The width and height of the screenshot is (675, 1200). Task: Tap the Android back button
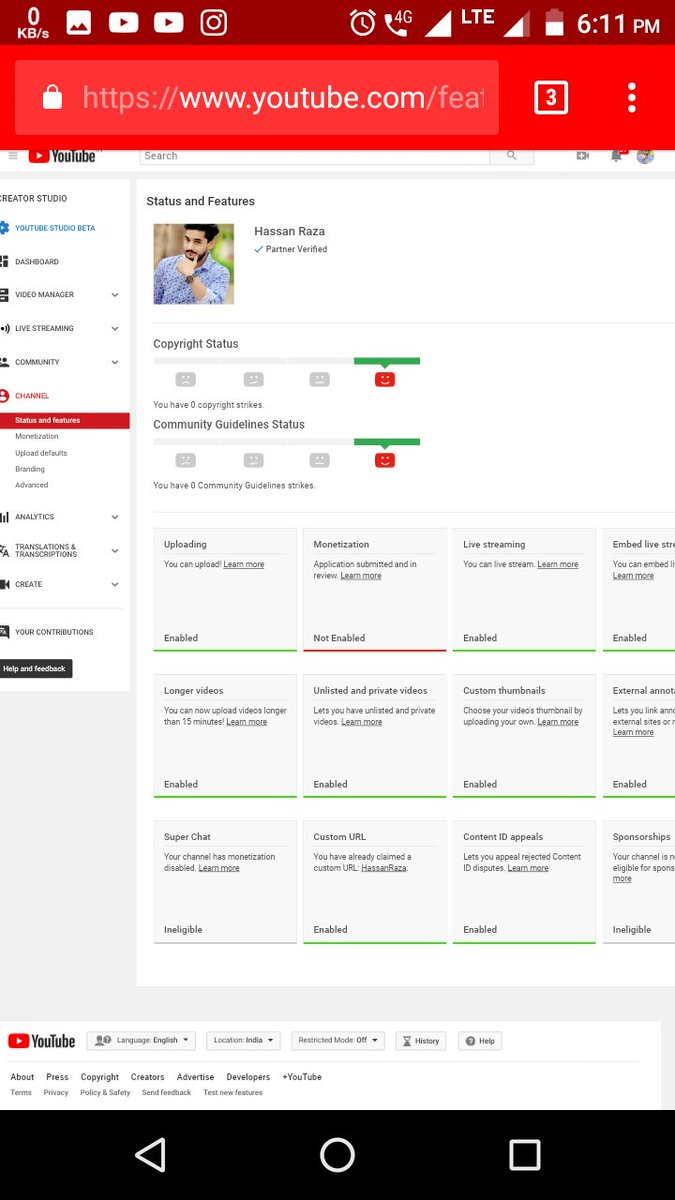150,1155
